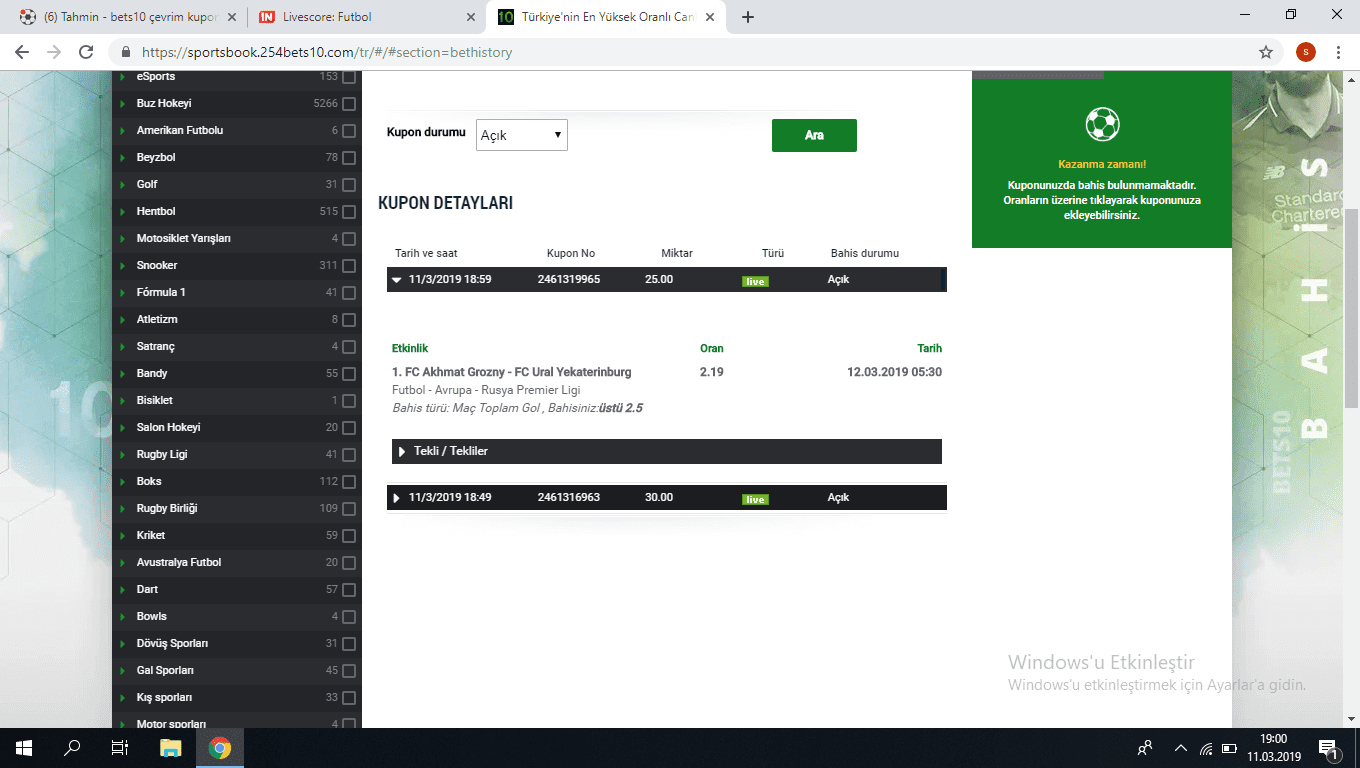Click the live badge on coupon 2461316963

click(x=755, y=500)
